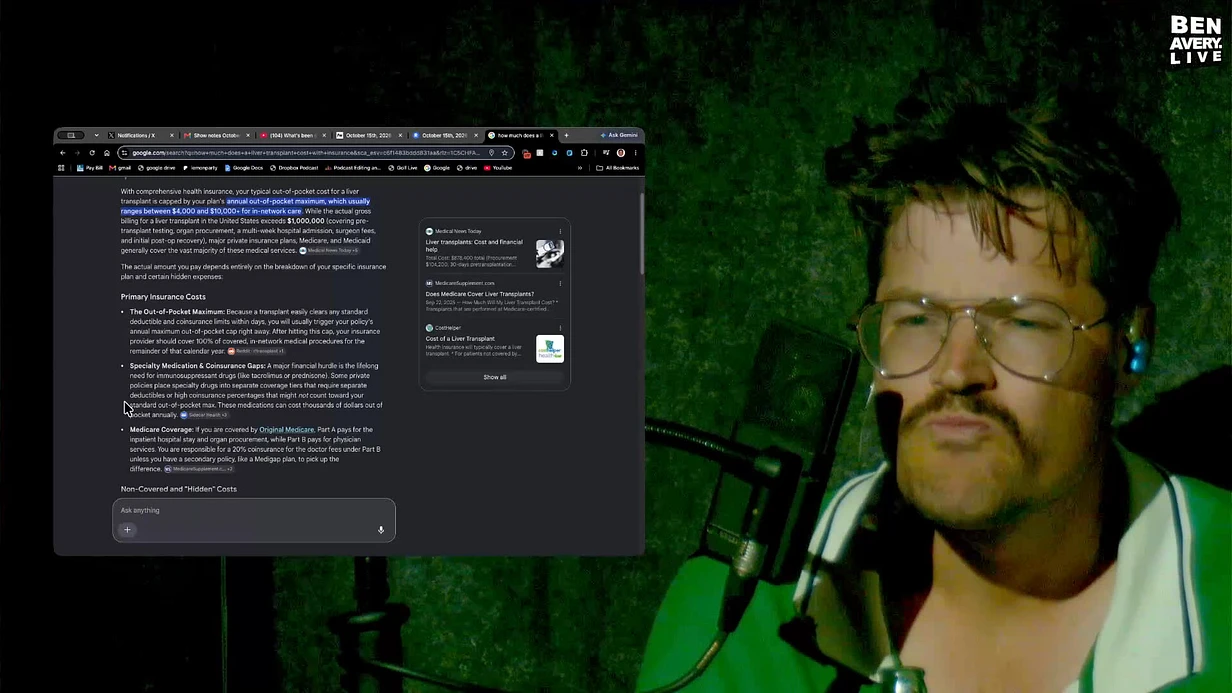The image size is (1232, 693).
Task: Open the home page icon in toolbar
Action: point(107,153)
